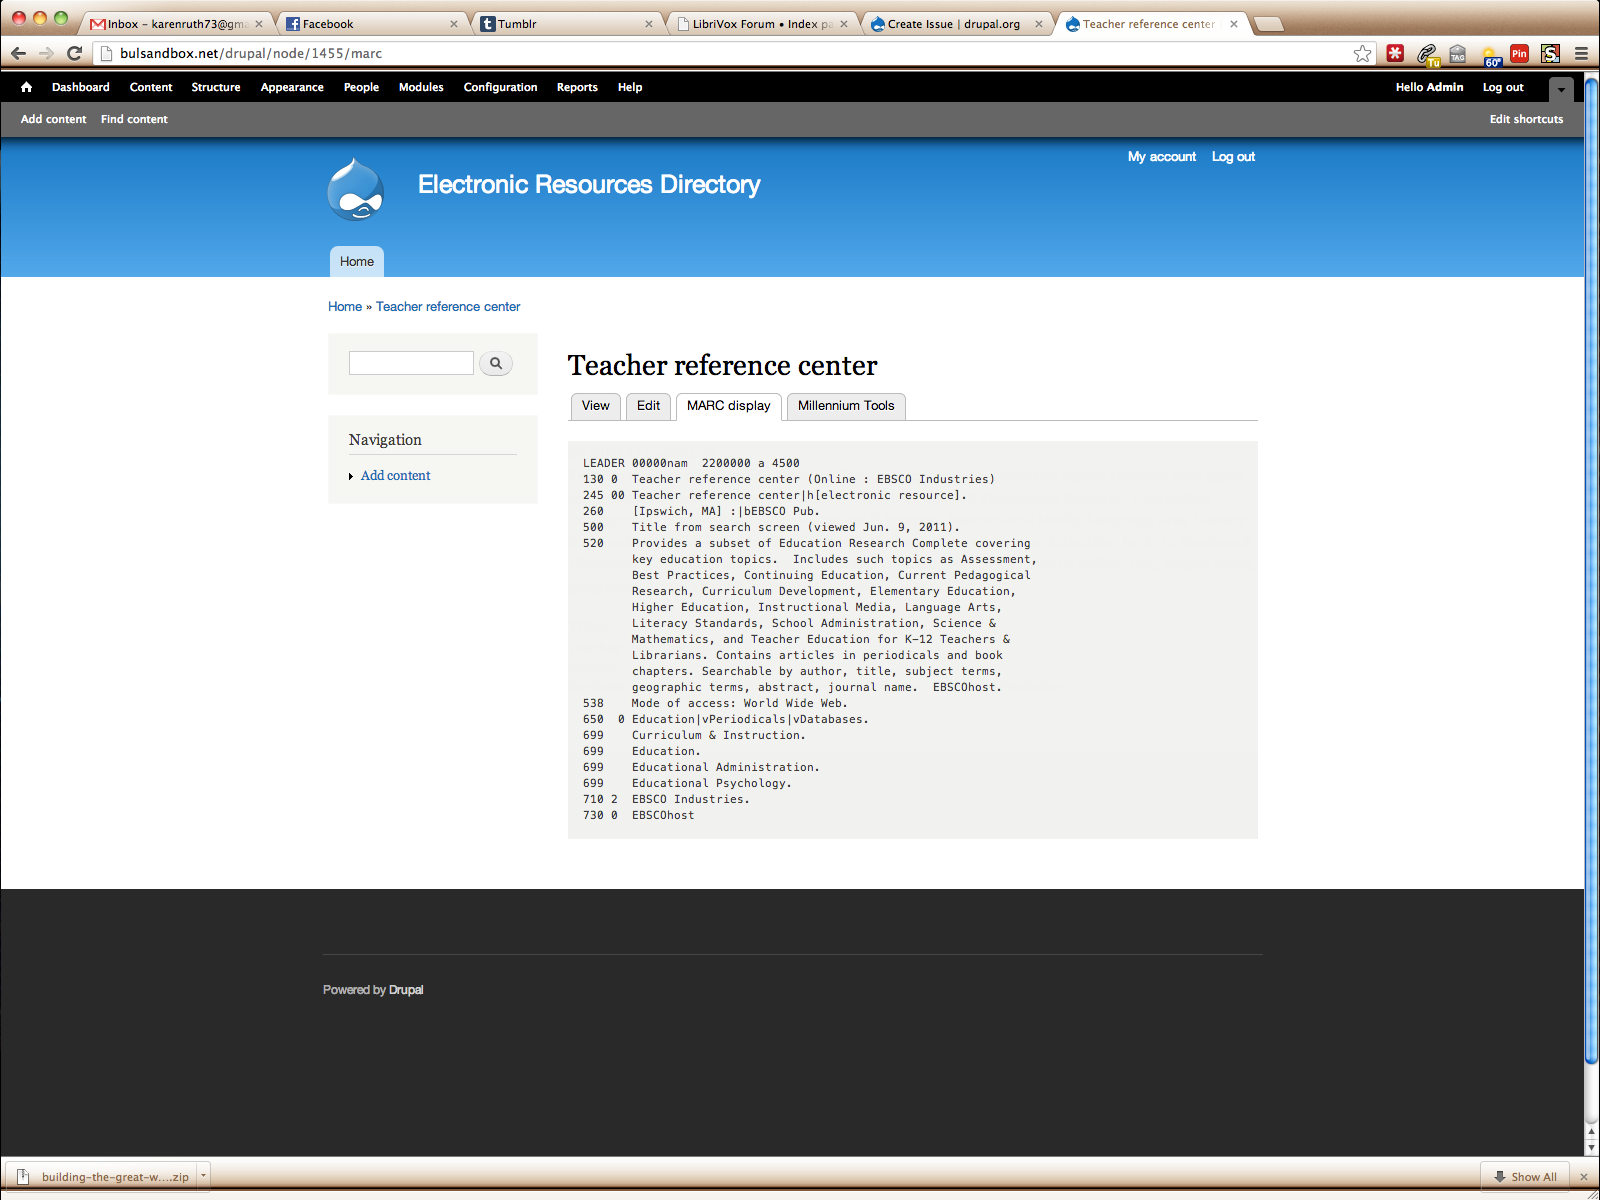Viewport: 1600px width, 1200px height.
Task: Close the Tumblr browser tab
Action: (x=649, y=24)
